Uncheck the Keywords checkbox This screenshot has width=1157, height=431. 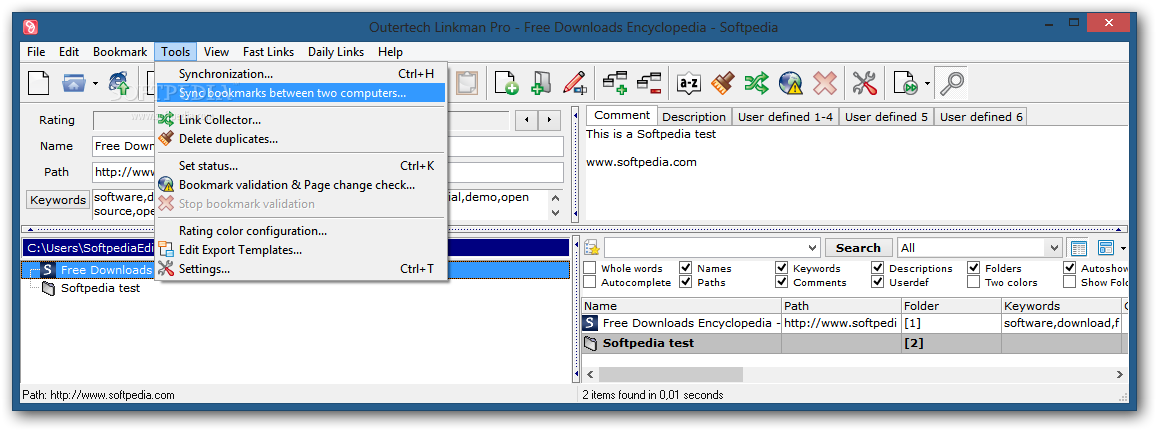click(x=781, y=269)
